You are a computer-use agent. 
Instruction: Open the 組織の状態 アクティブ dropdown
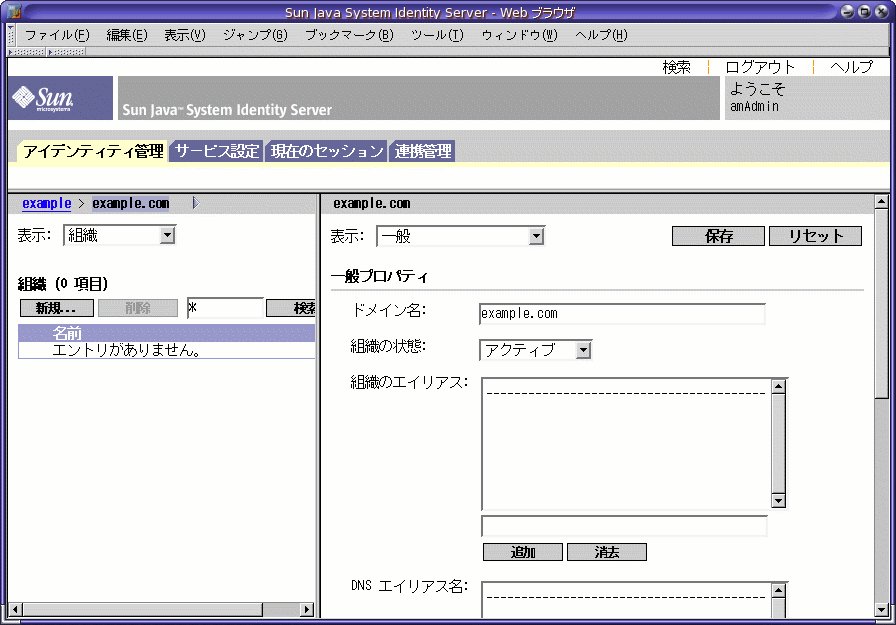[535, 350]
